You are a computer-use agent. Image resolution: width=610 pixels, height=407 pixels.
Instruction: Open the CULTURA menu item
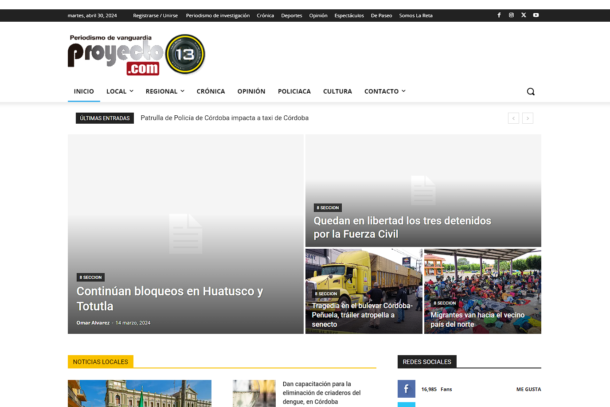point(337,91)
